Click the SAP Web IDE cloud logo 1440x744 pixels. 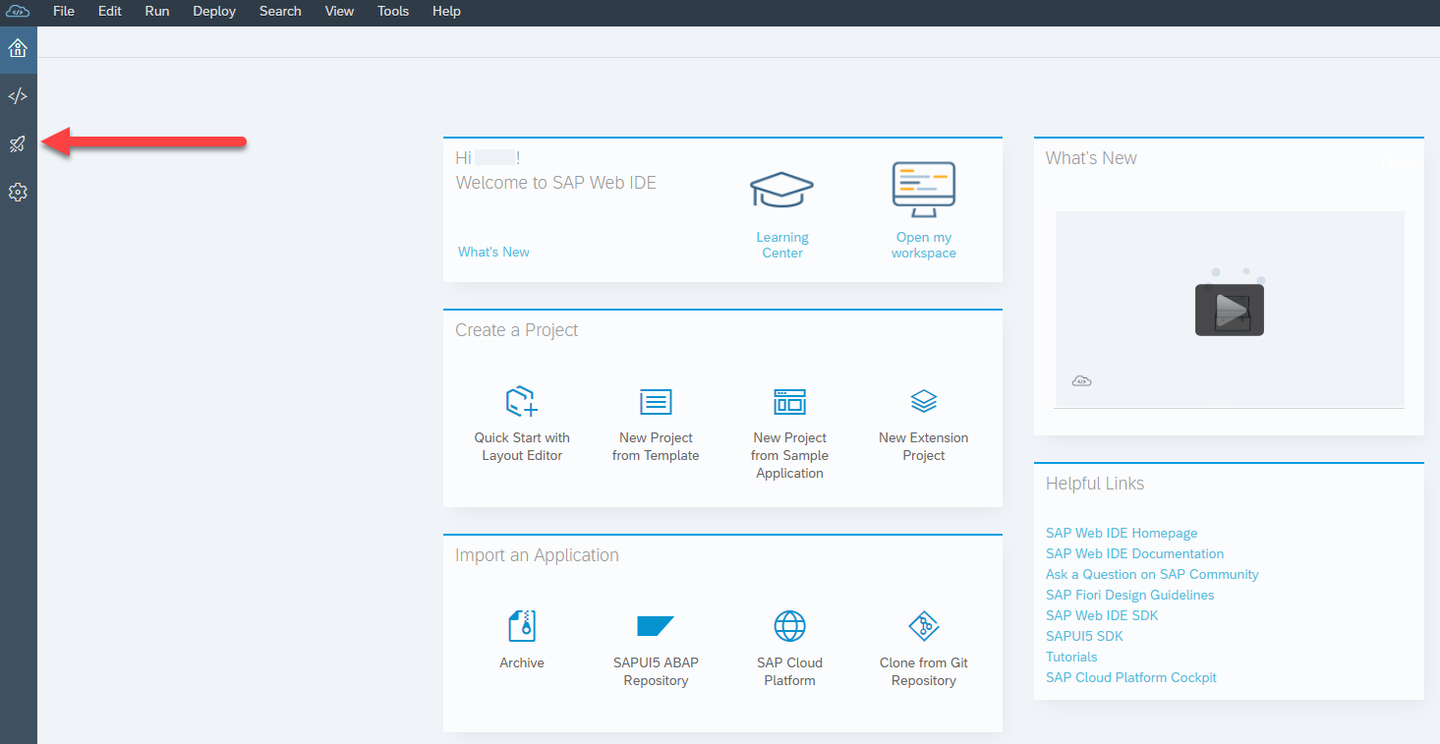[18, 11]
